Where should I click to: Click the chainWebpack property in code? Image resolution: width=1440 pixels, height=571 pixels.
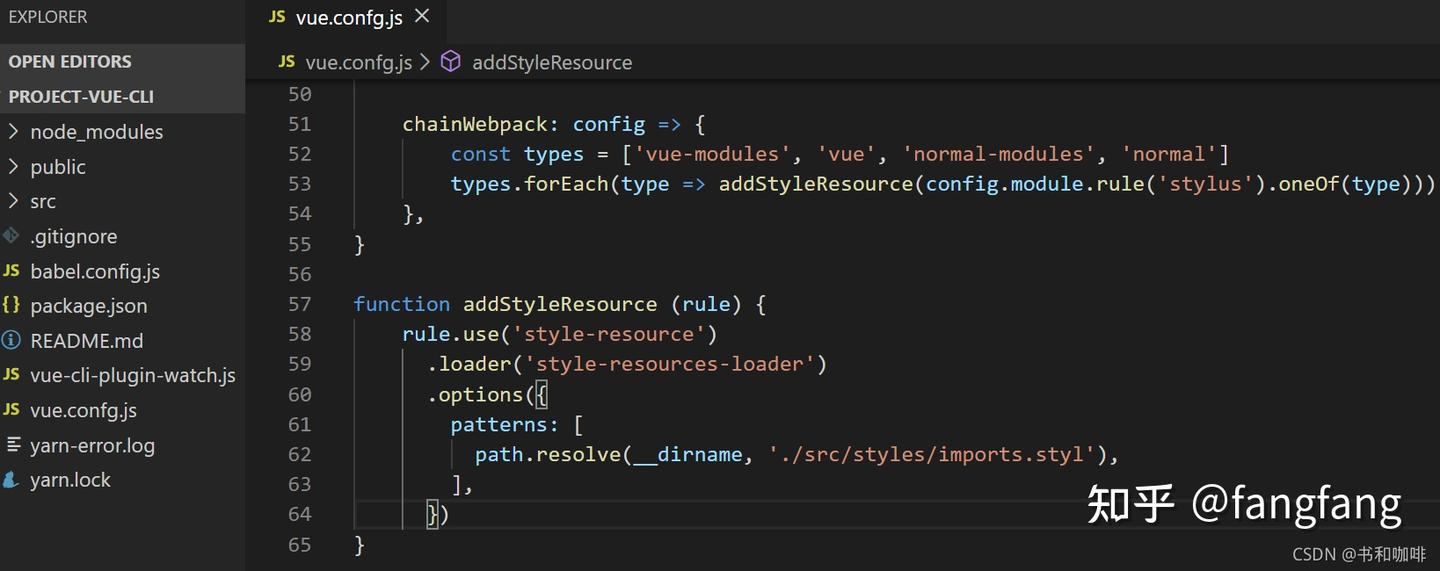(475, 125)
